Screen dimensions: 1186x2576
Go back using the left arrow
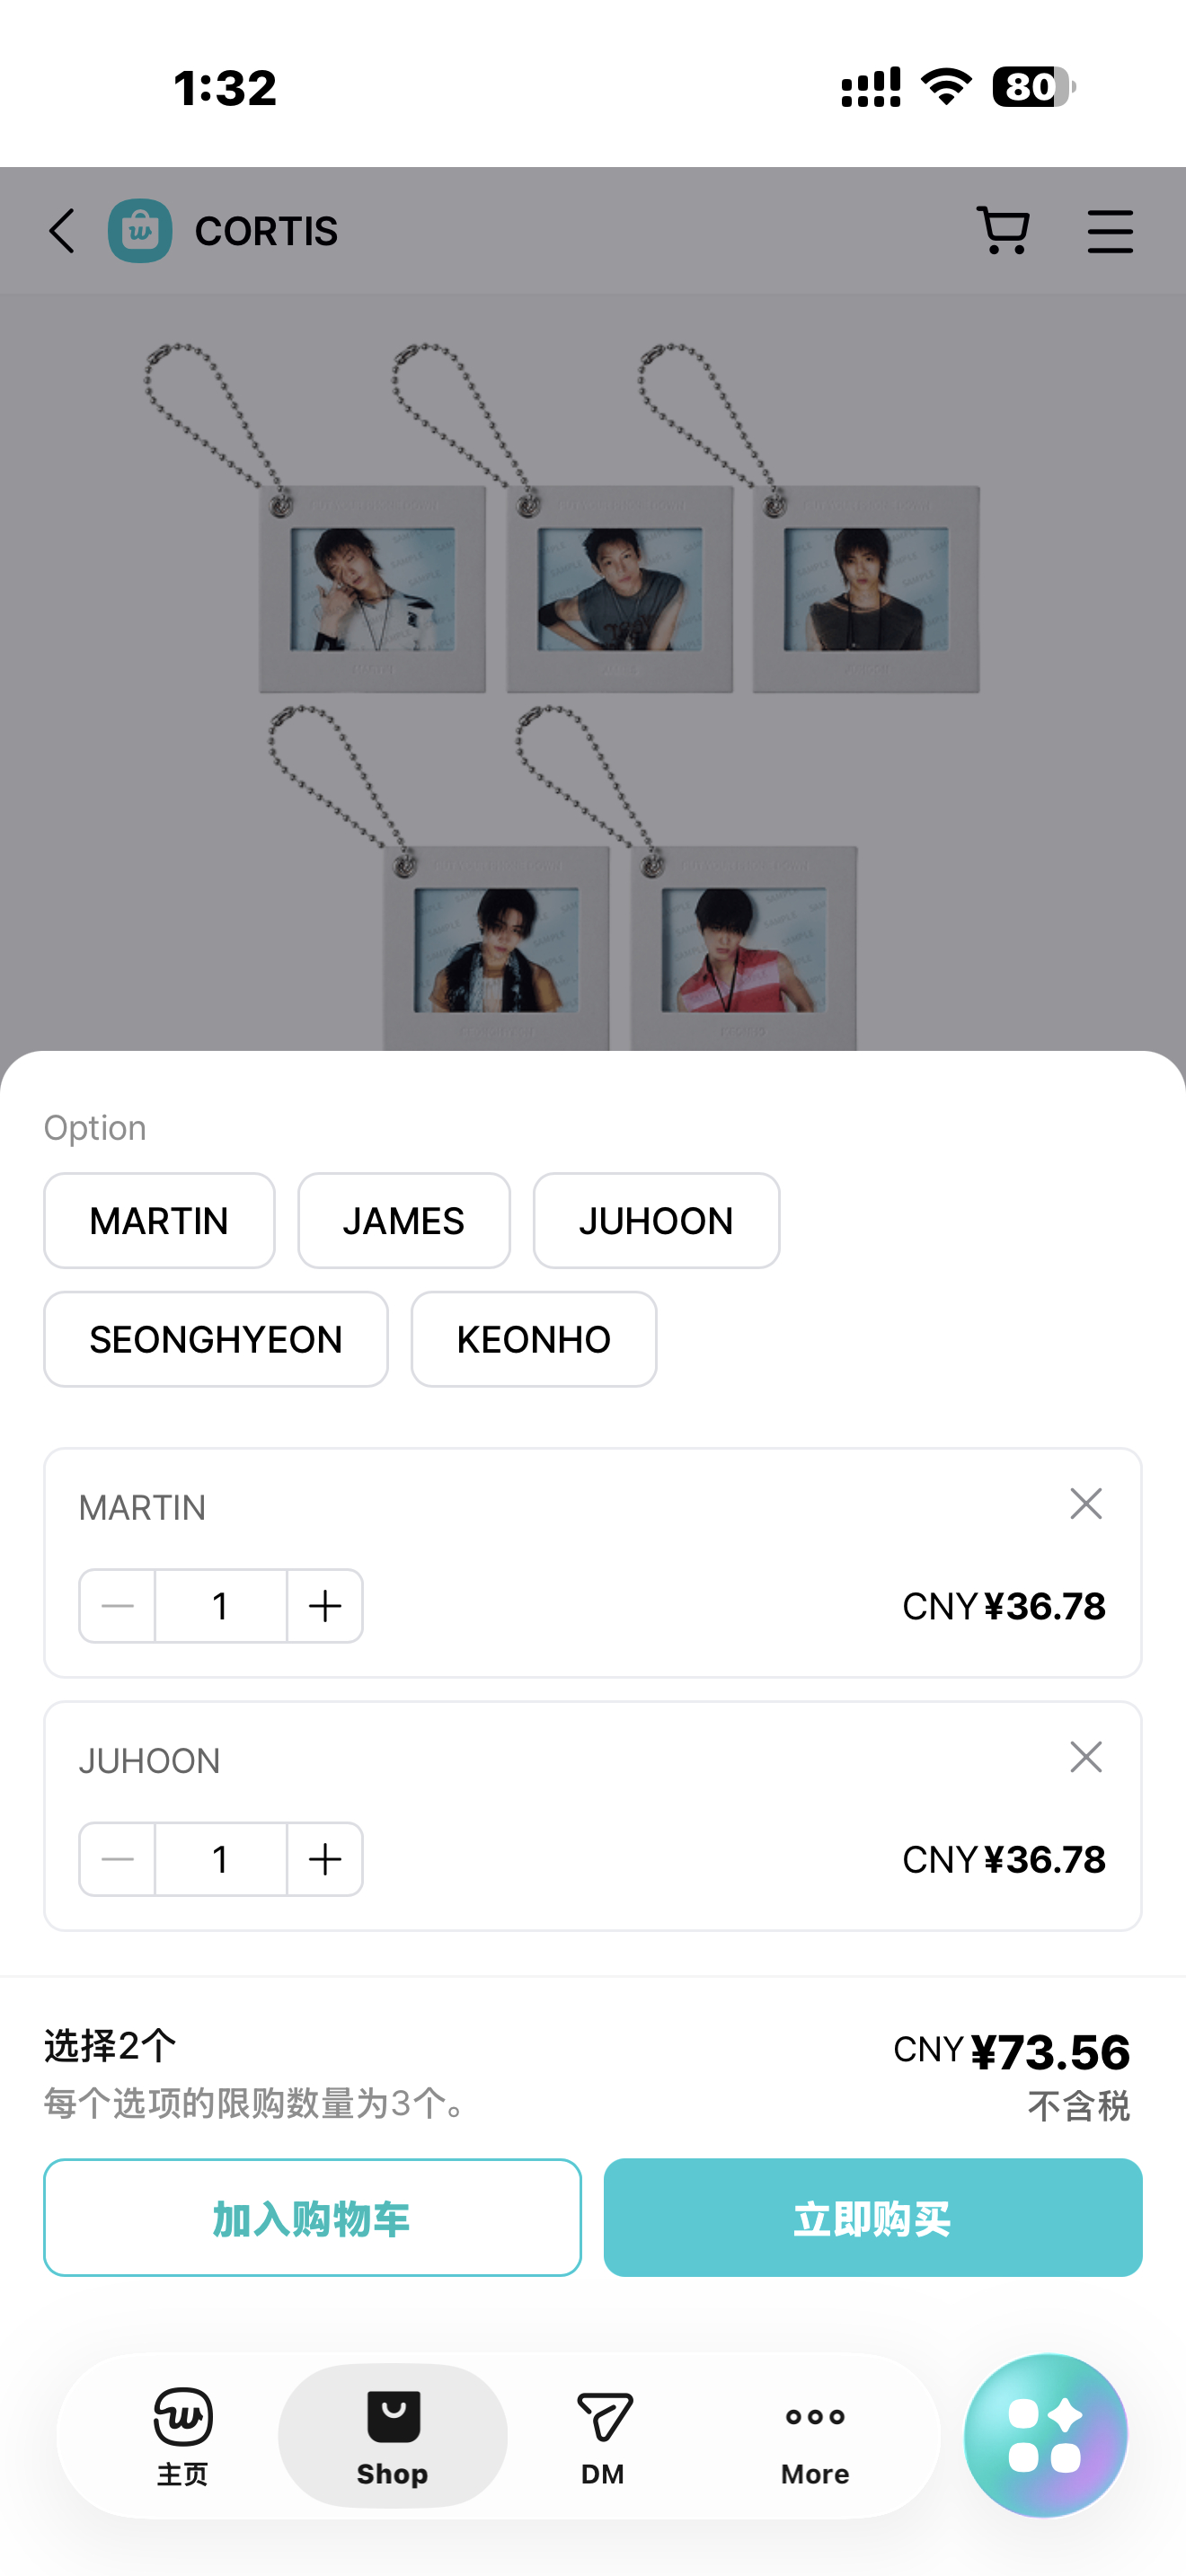[x=62, y=231]
